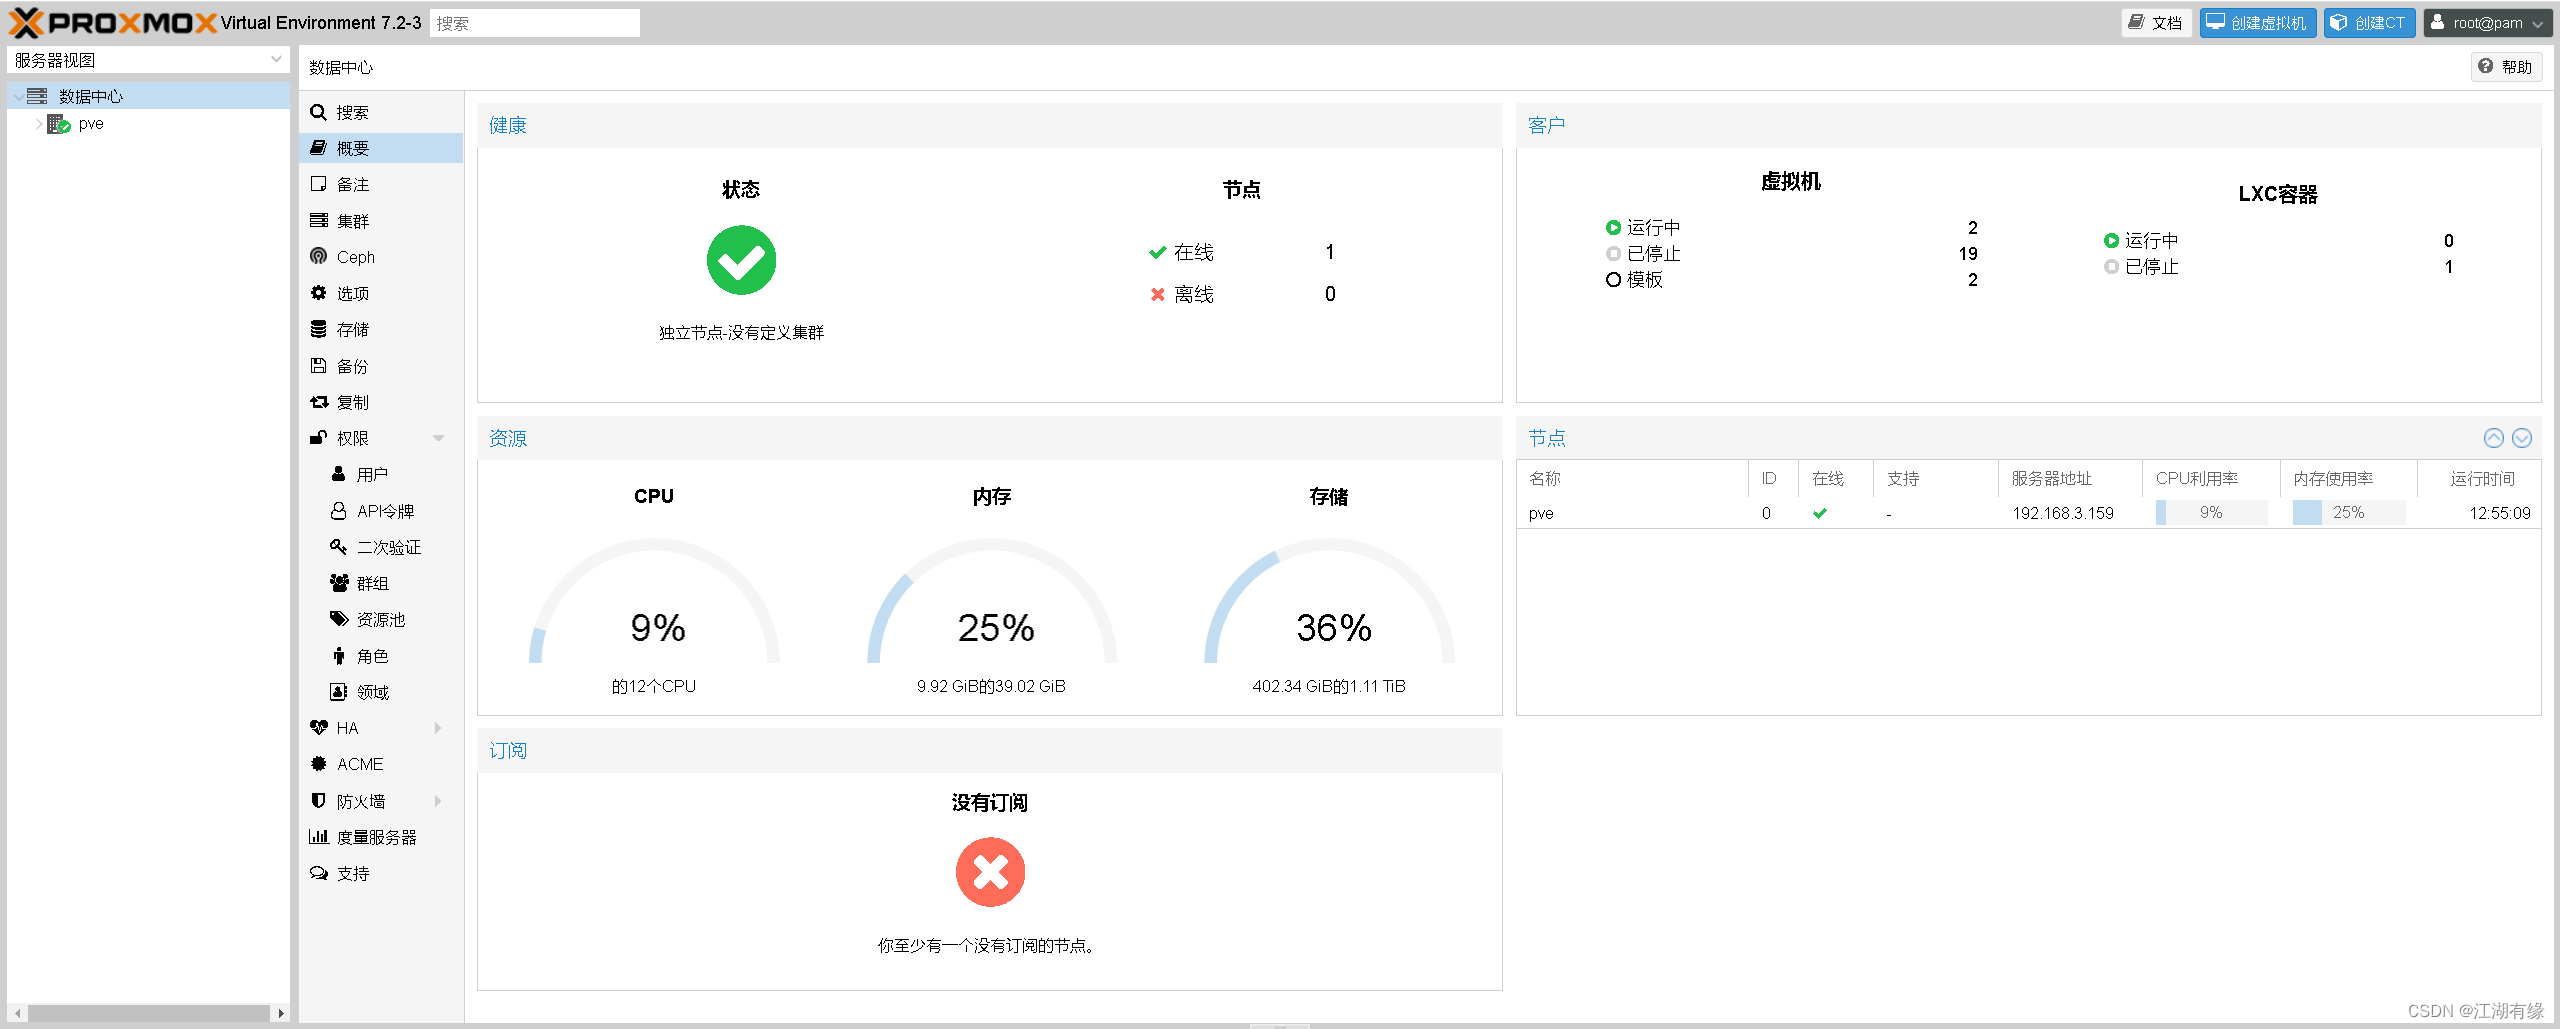Click the 帮助 help button
Viewport: 2560px width, 1029px height.
point(2506,67)
